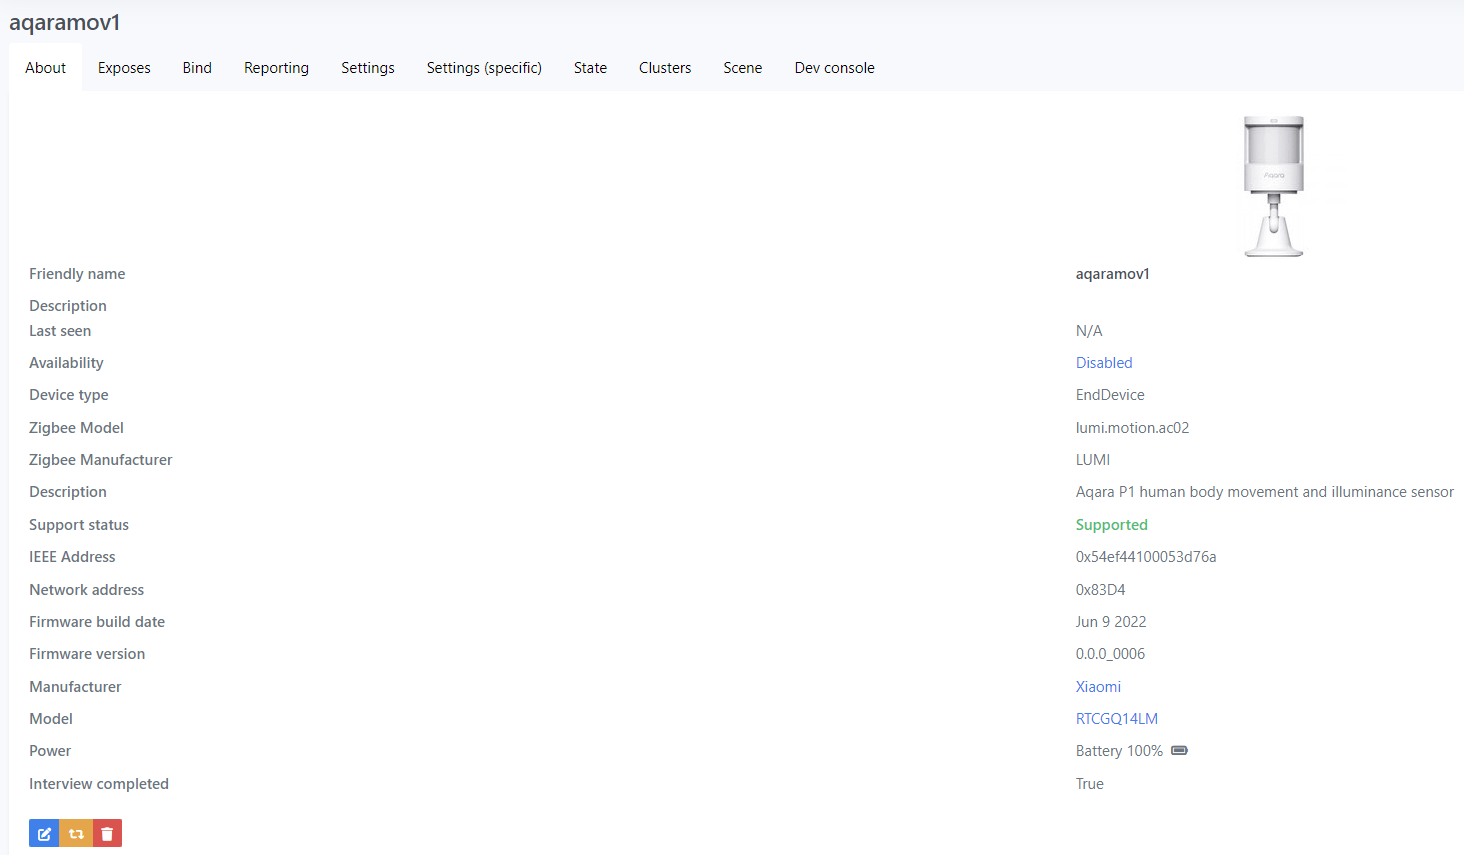Click the red trash delete device button
This screenshot has width=1464, height=855.
(x=107, y=833)
